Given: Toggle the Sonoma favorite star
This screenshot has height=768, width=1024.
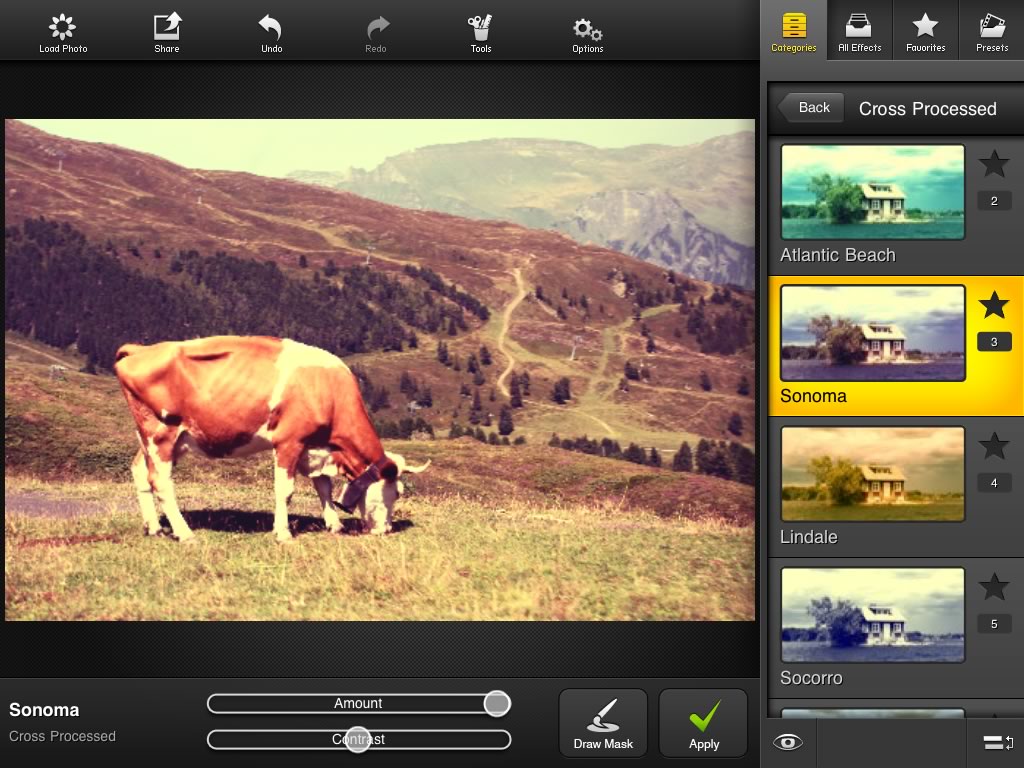Looking at the screenshot, I should point(994,305).
